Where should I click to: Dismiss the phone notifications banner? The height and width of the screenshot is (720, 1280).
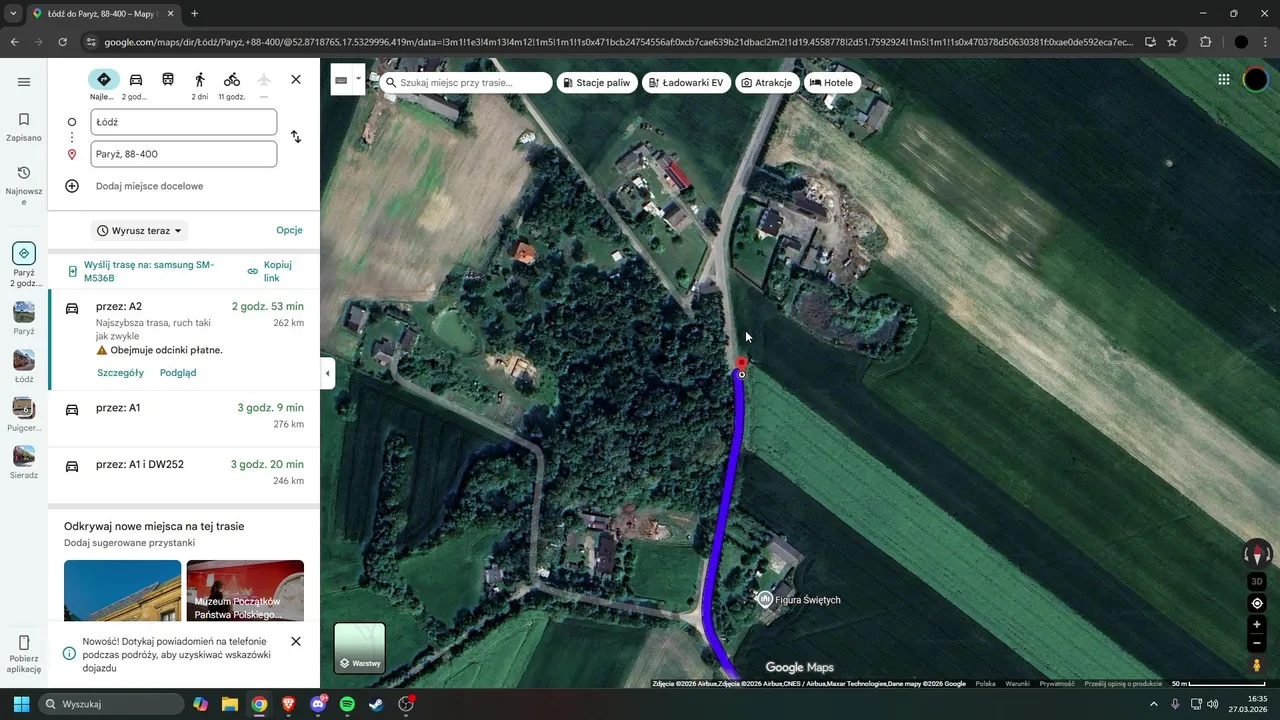click(x=296, y=641)
